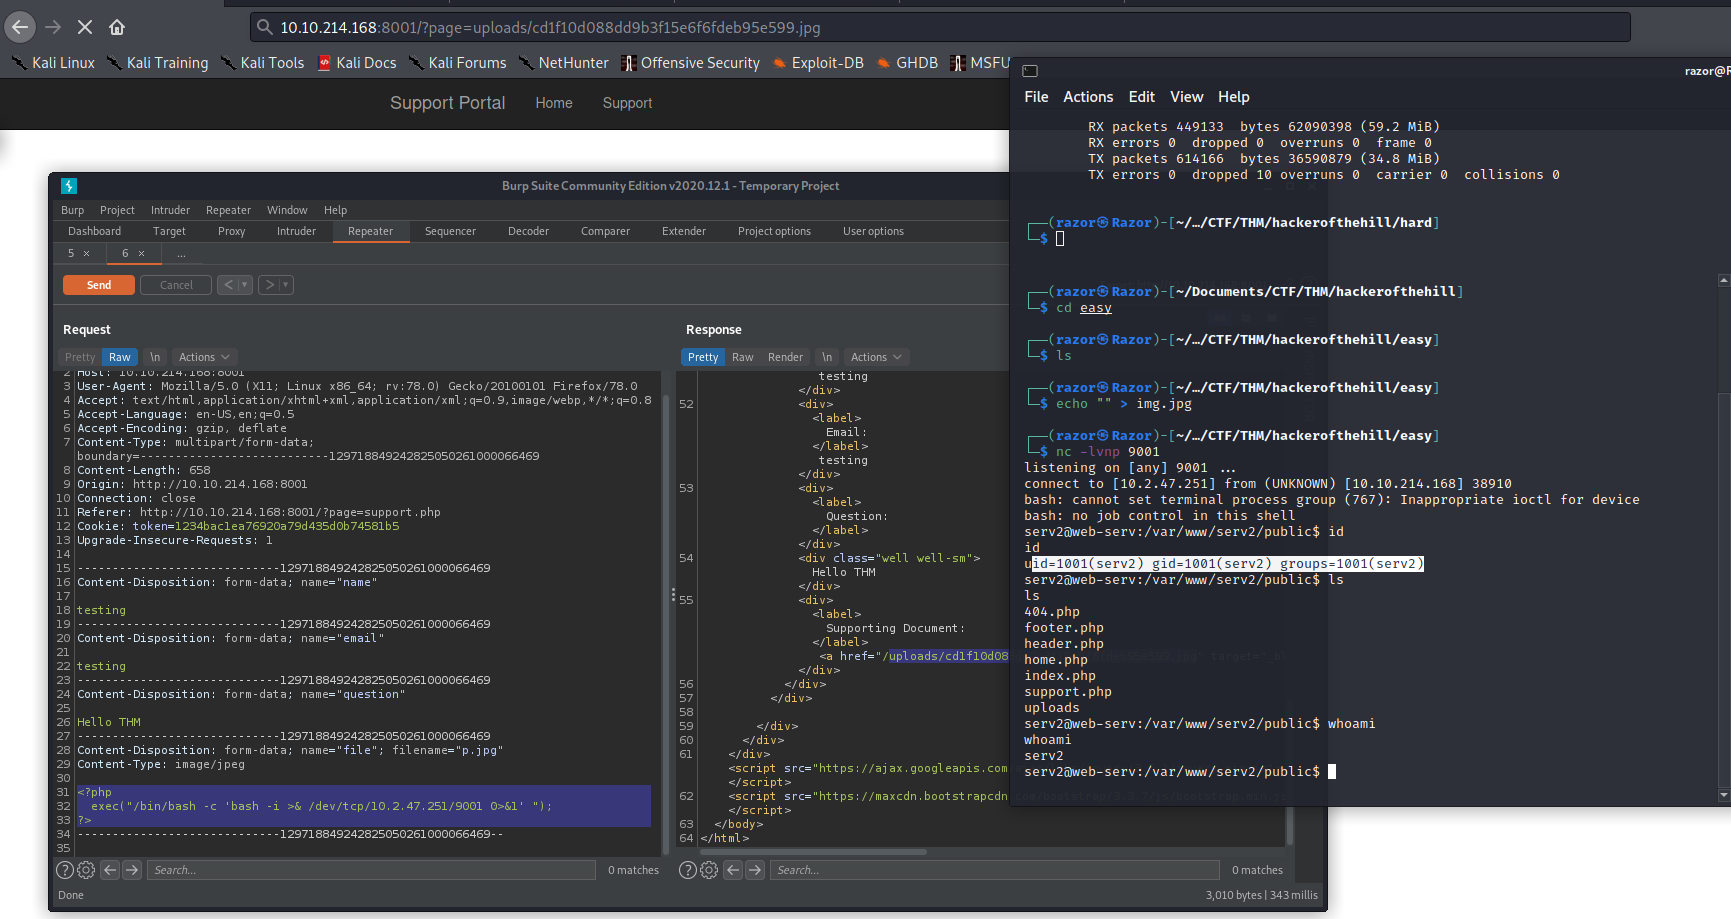Focus the response Search field
Screen dimensions: 1731x919
(994, 870)
